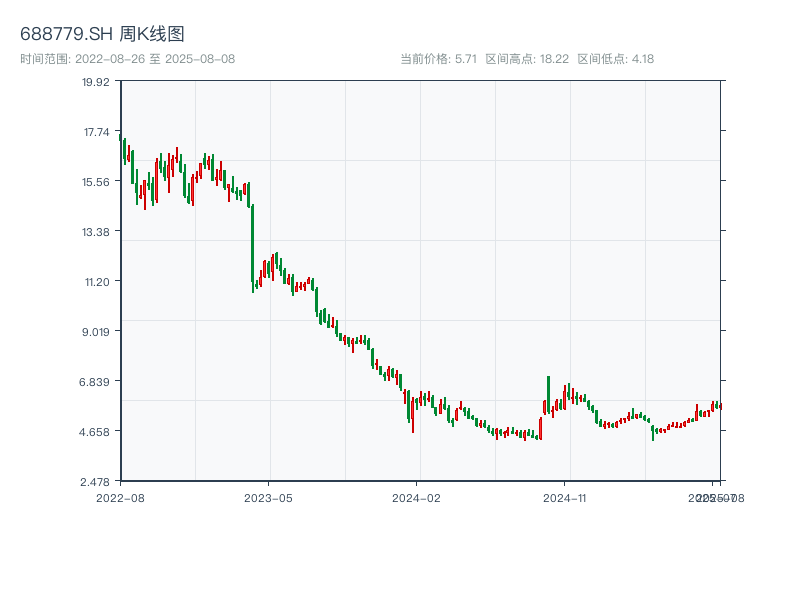Screen dimensions: 800x600
Task: Select the 2023-05 x-axis date label
Action: click(x=268, y=497)
